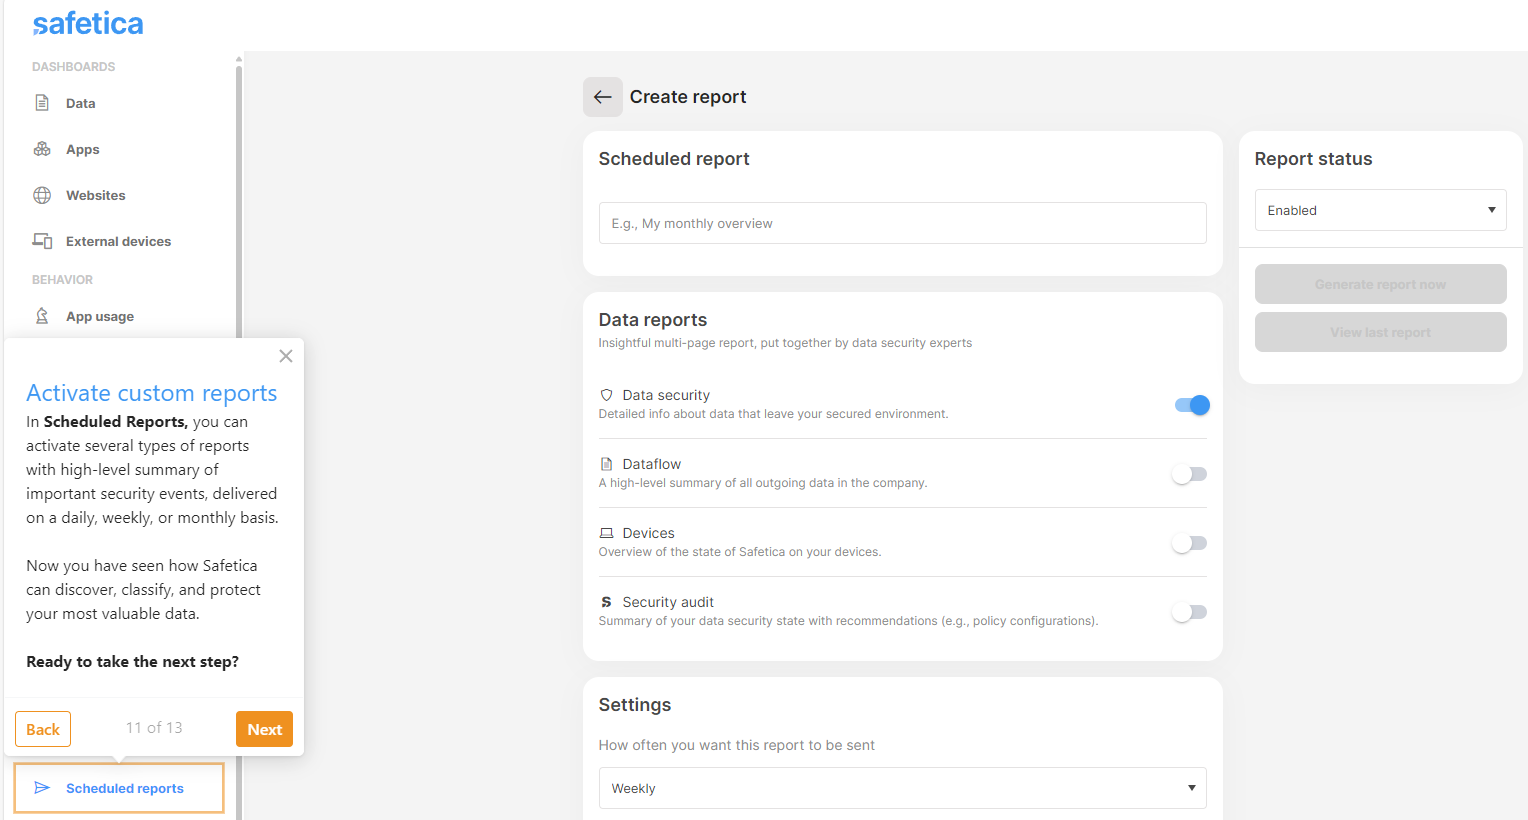The image size is (1528, 820).
Task: Click the Dataflow document icon
Action: [x=606, y=464]
